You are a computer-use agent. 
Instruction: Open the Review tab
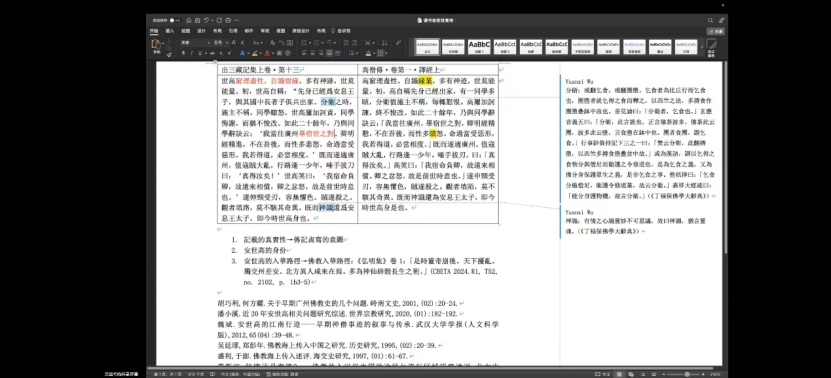tap(265, 31)
